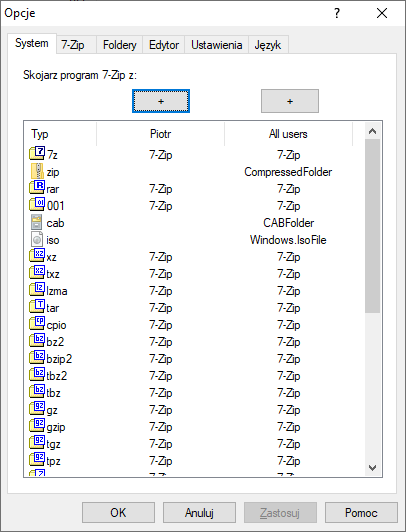The width and height of the screenshot is (406, 532).
Task: Click the tbz2 file type icon
Action: pos(37,374)
